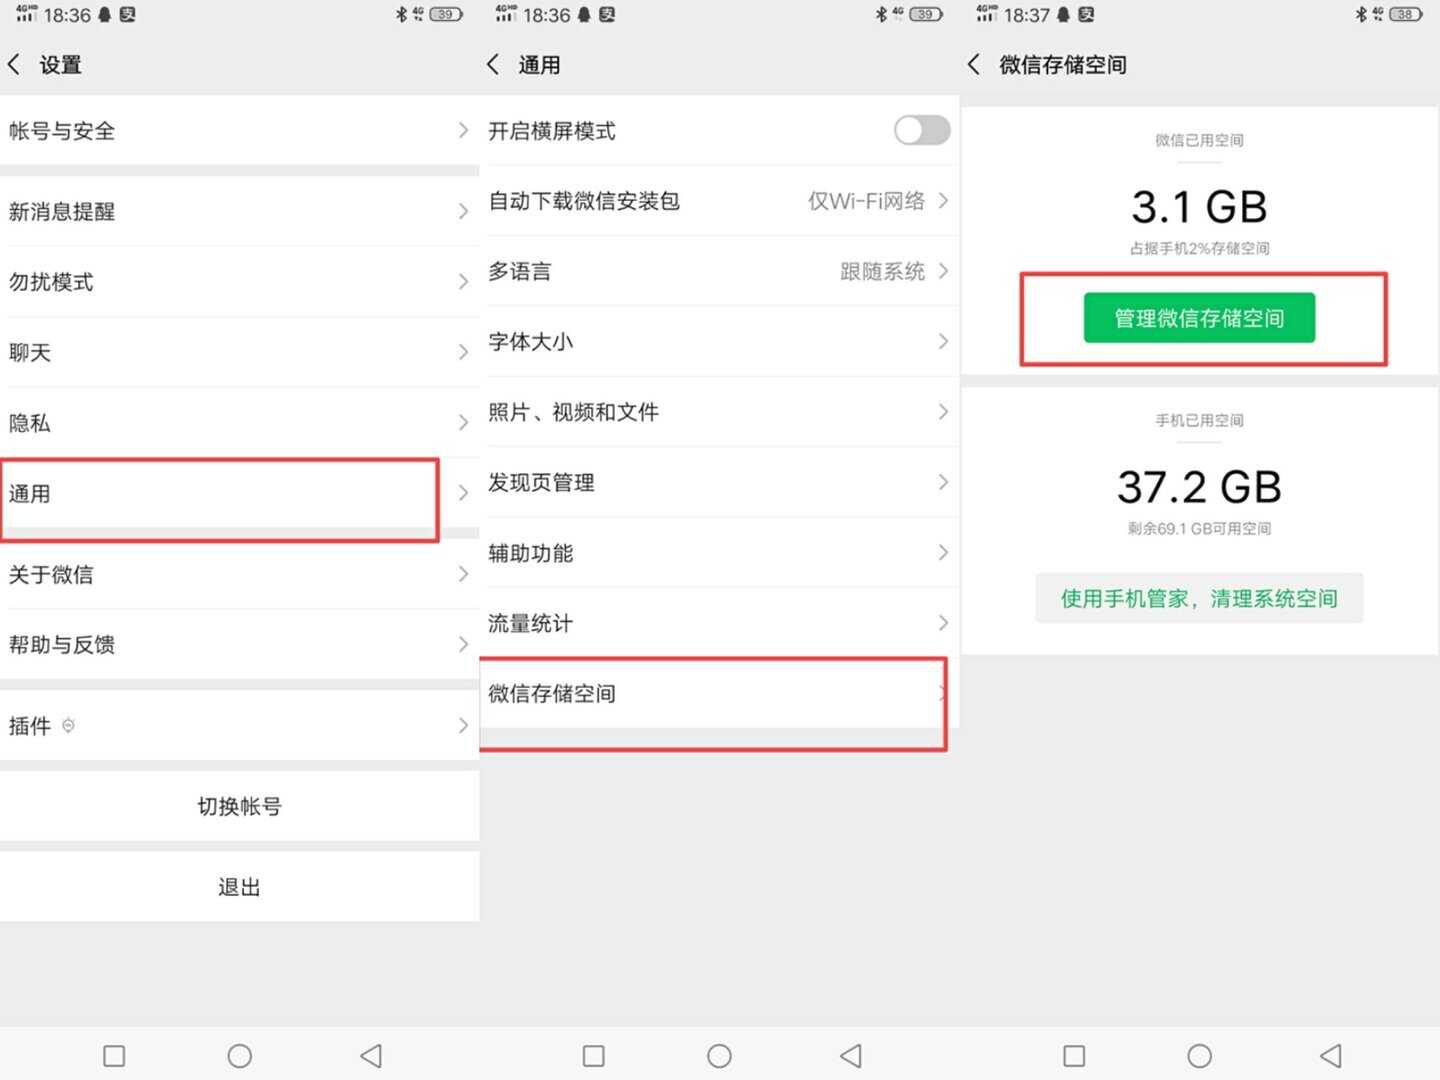
Task: Click 微信已用空间 heading
Action: [1199, 140]
